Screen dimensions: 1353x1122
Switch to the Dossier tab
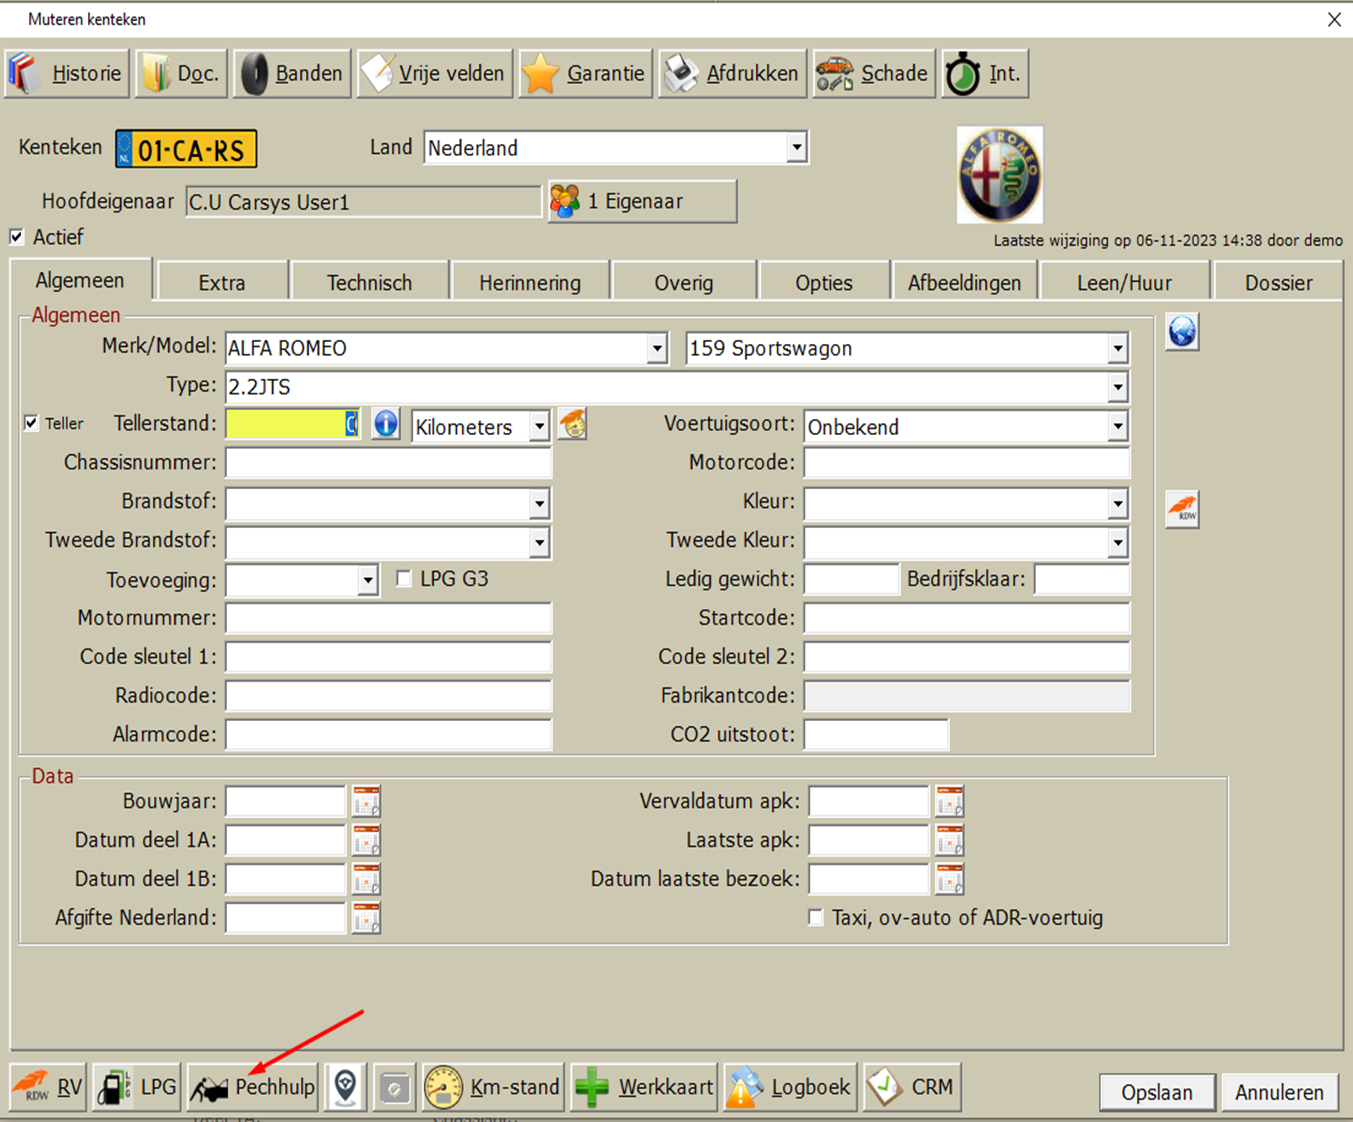tap(1278, 282)
